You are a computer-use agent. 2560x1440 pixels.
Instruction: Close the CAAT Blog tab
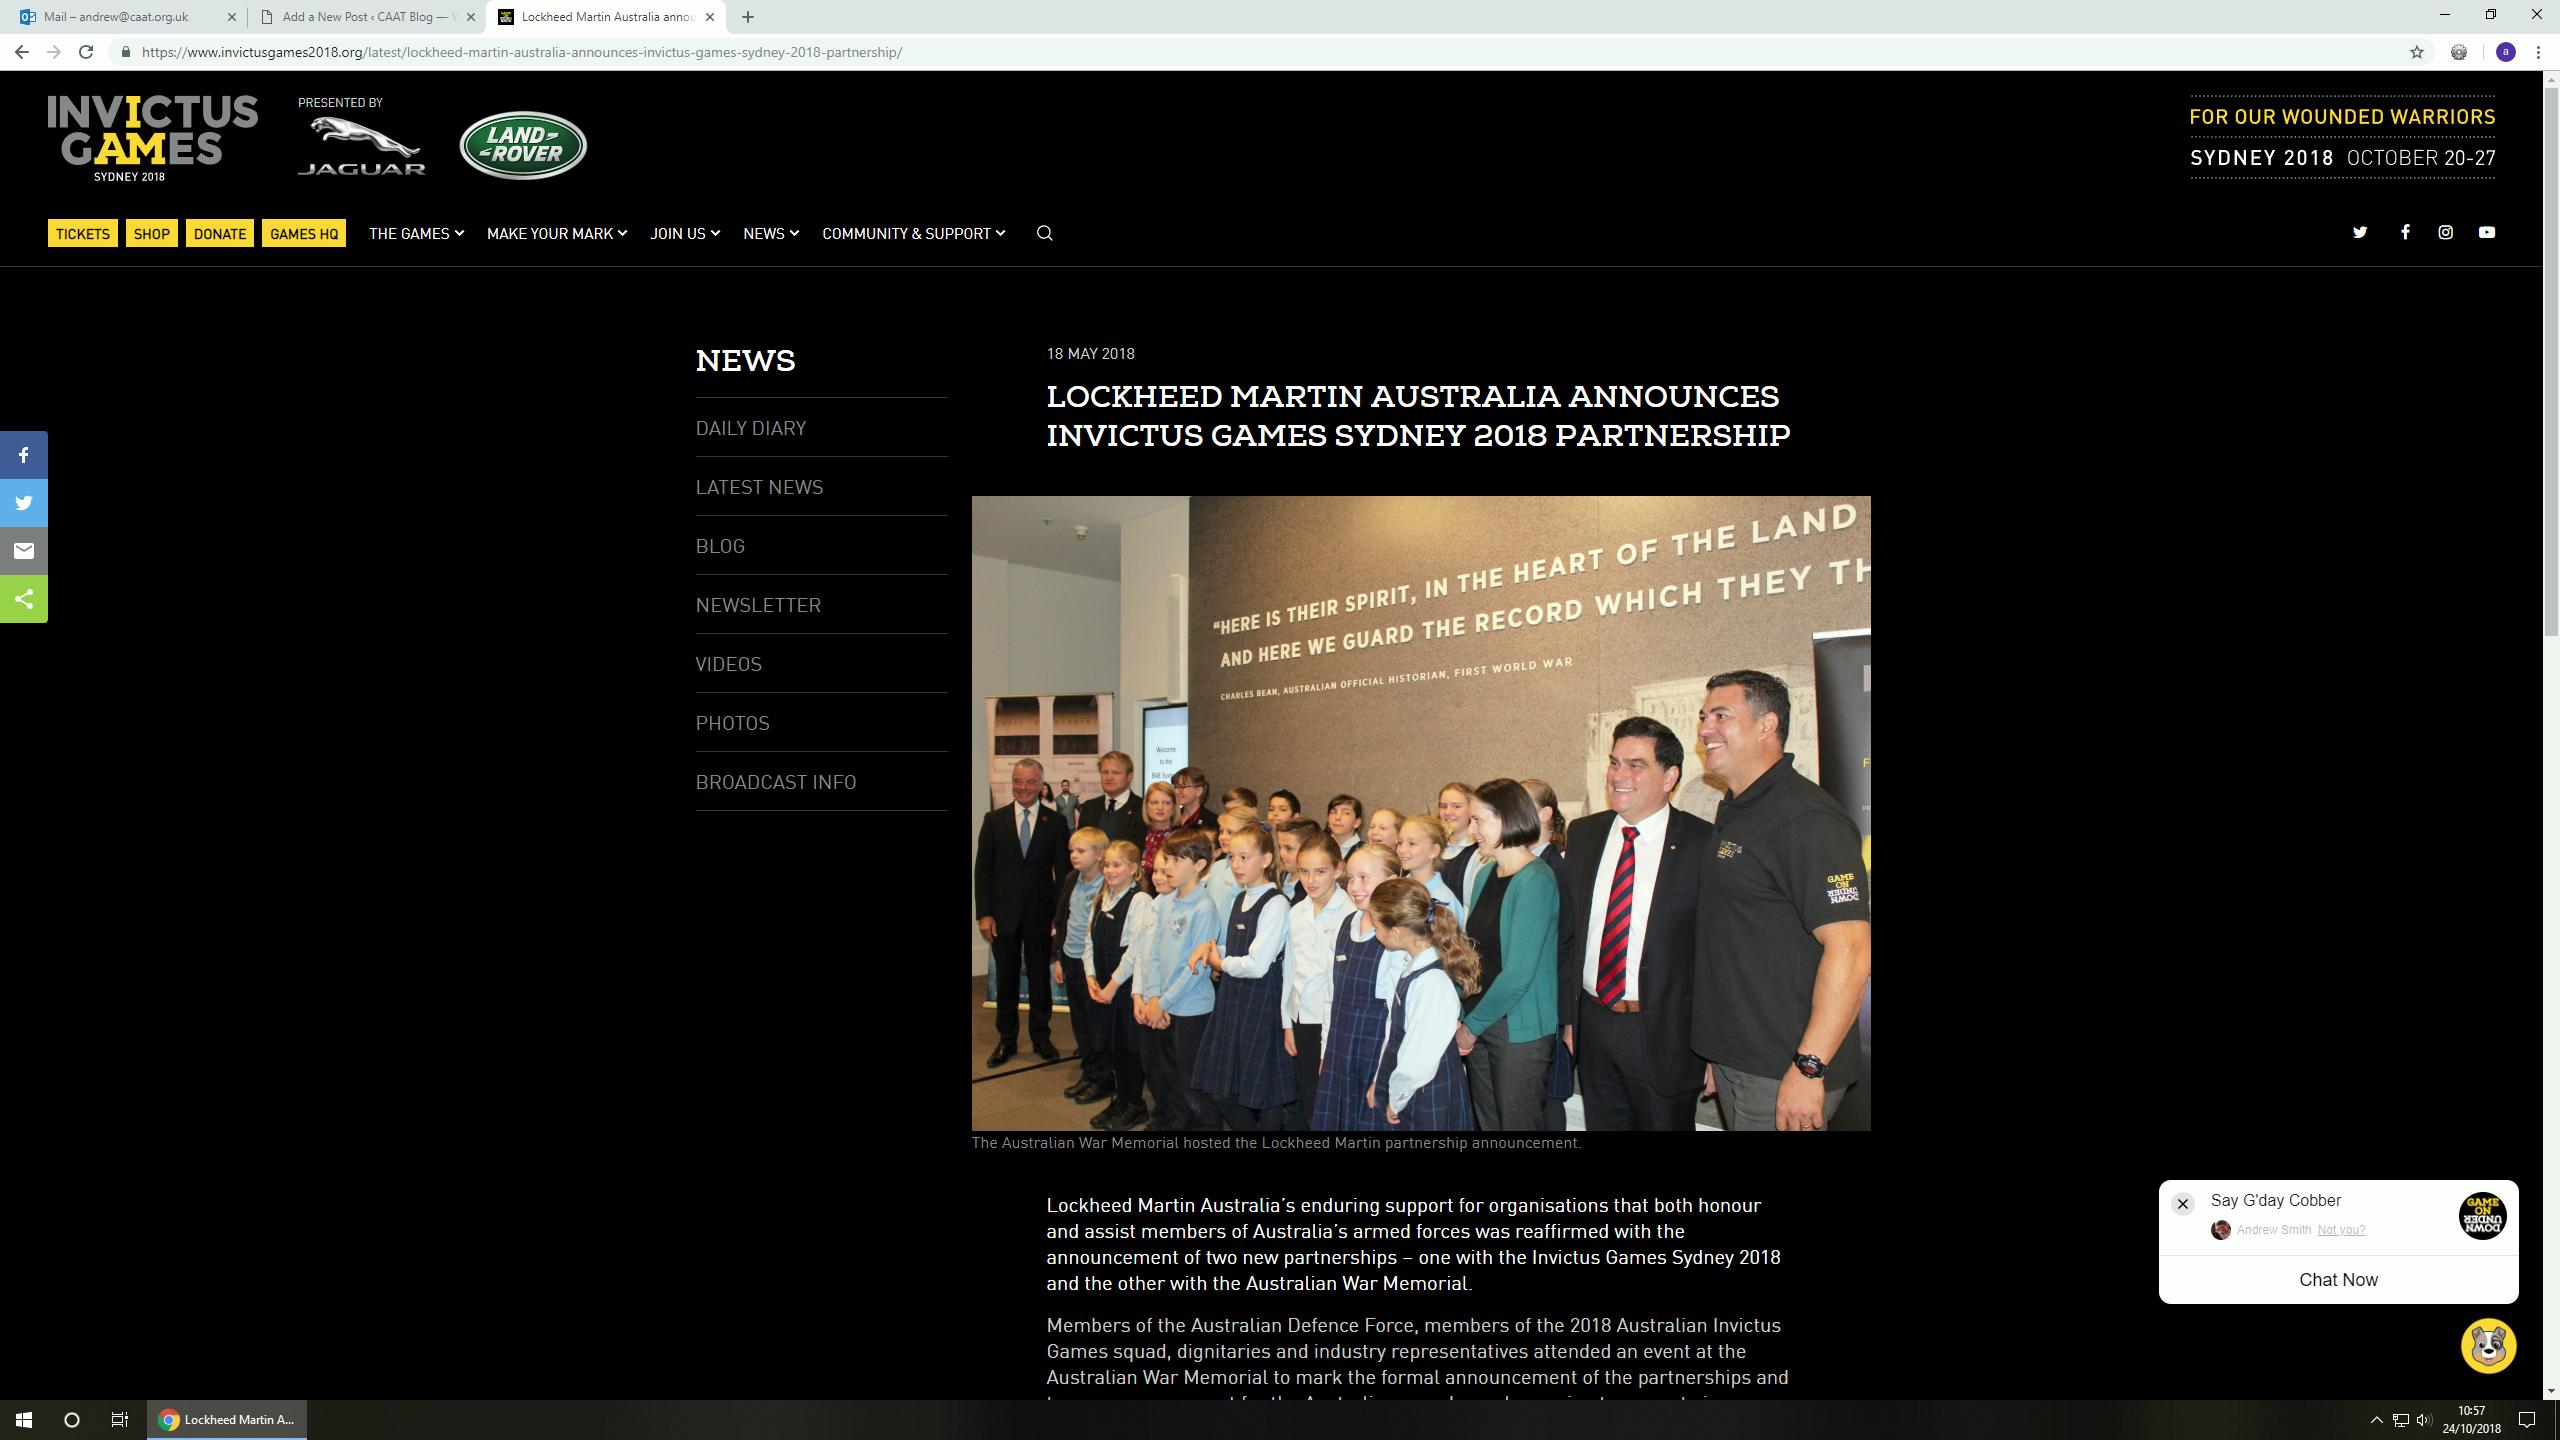471,17
